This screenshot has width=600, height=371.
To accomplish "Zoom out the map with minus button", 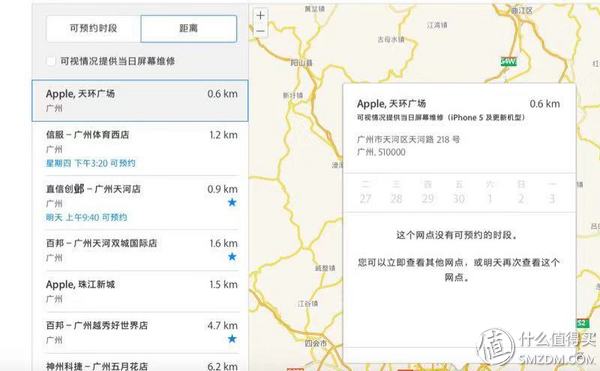I will click(261, 30).
